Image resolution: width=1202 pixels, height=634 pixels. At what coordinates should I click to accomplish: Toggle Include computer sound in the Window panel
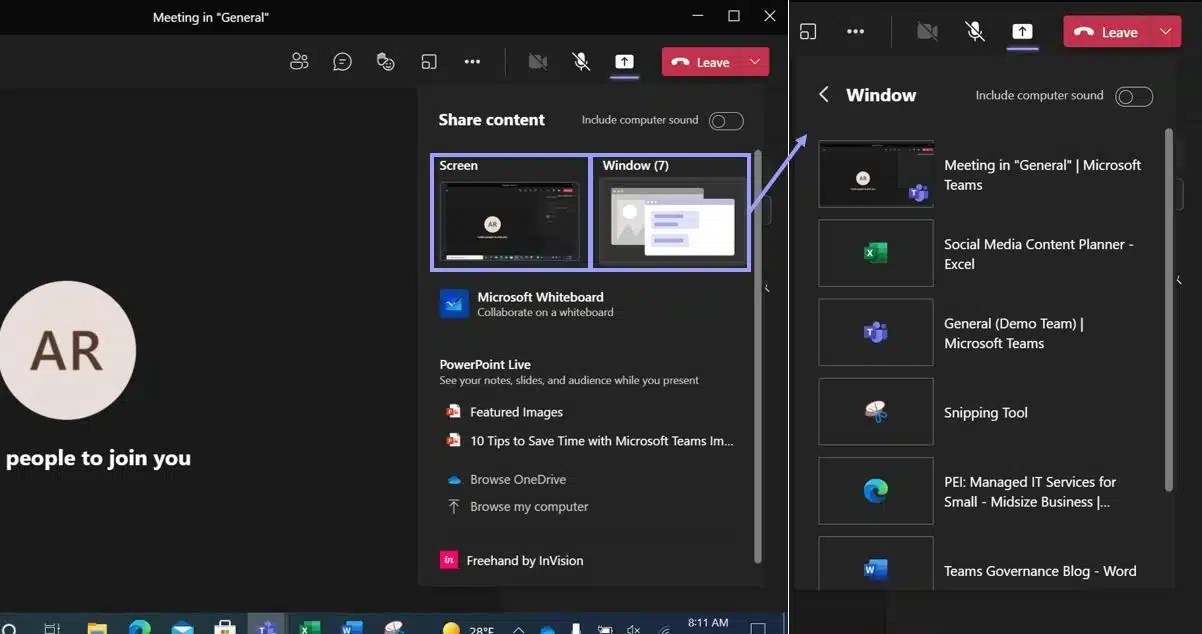click(1134, 97)
